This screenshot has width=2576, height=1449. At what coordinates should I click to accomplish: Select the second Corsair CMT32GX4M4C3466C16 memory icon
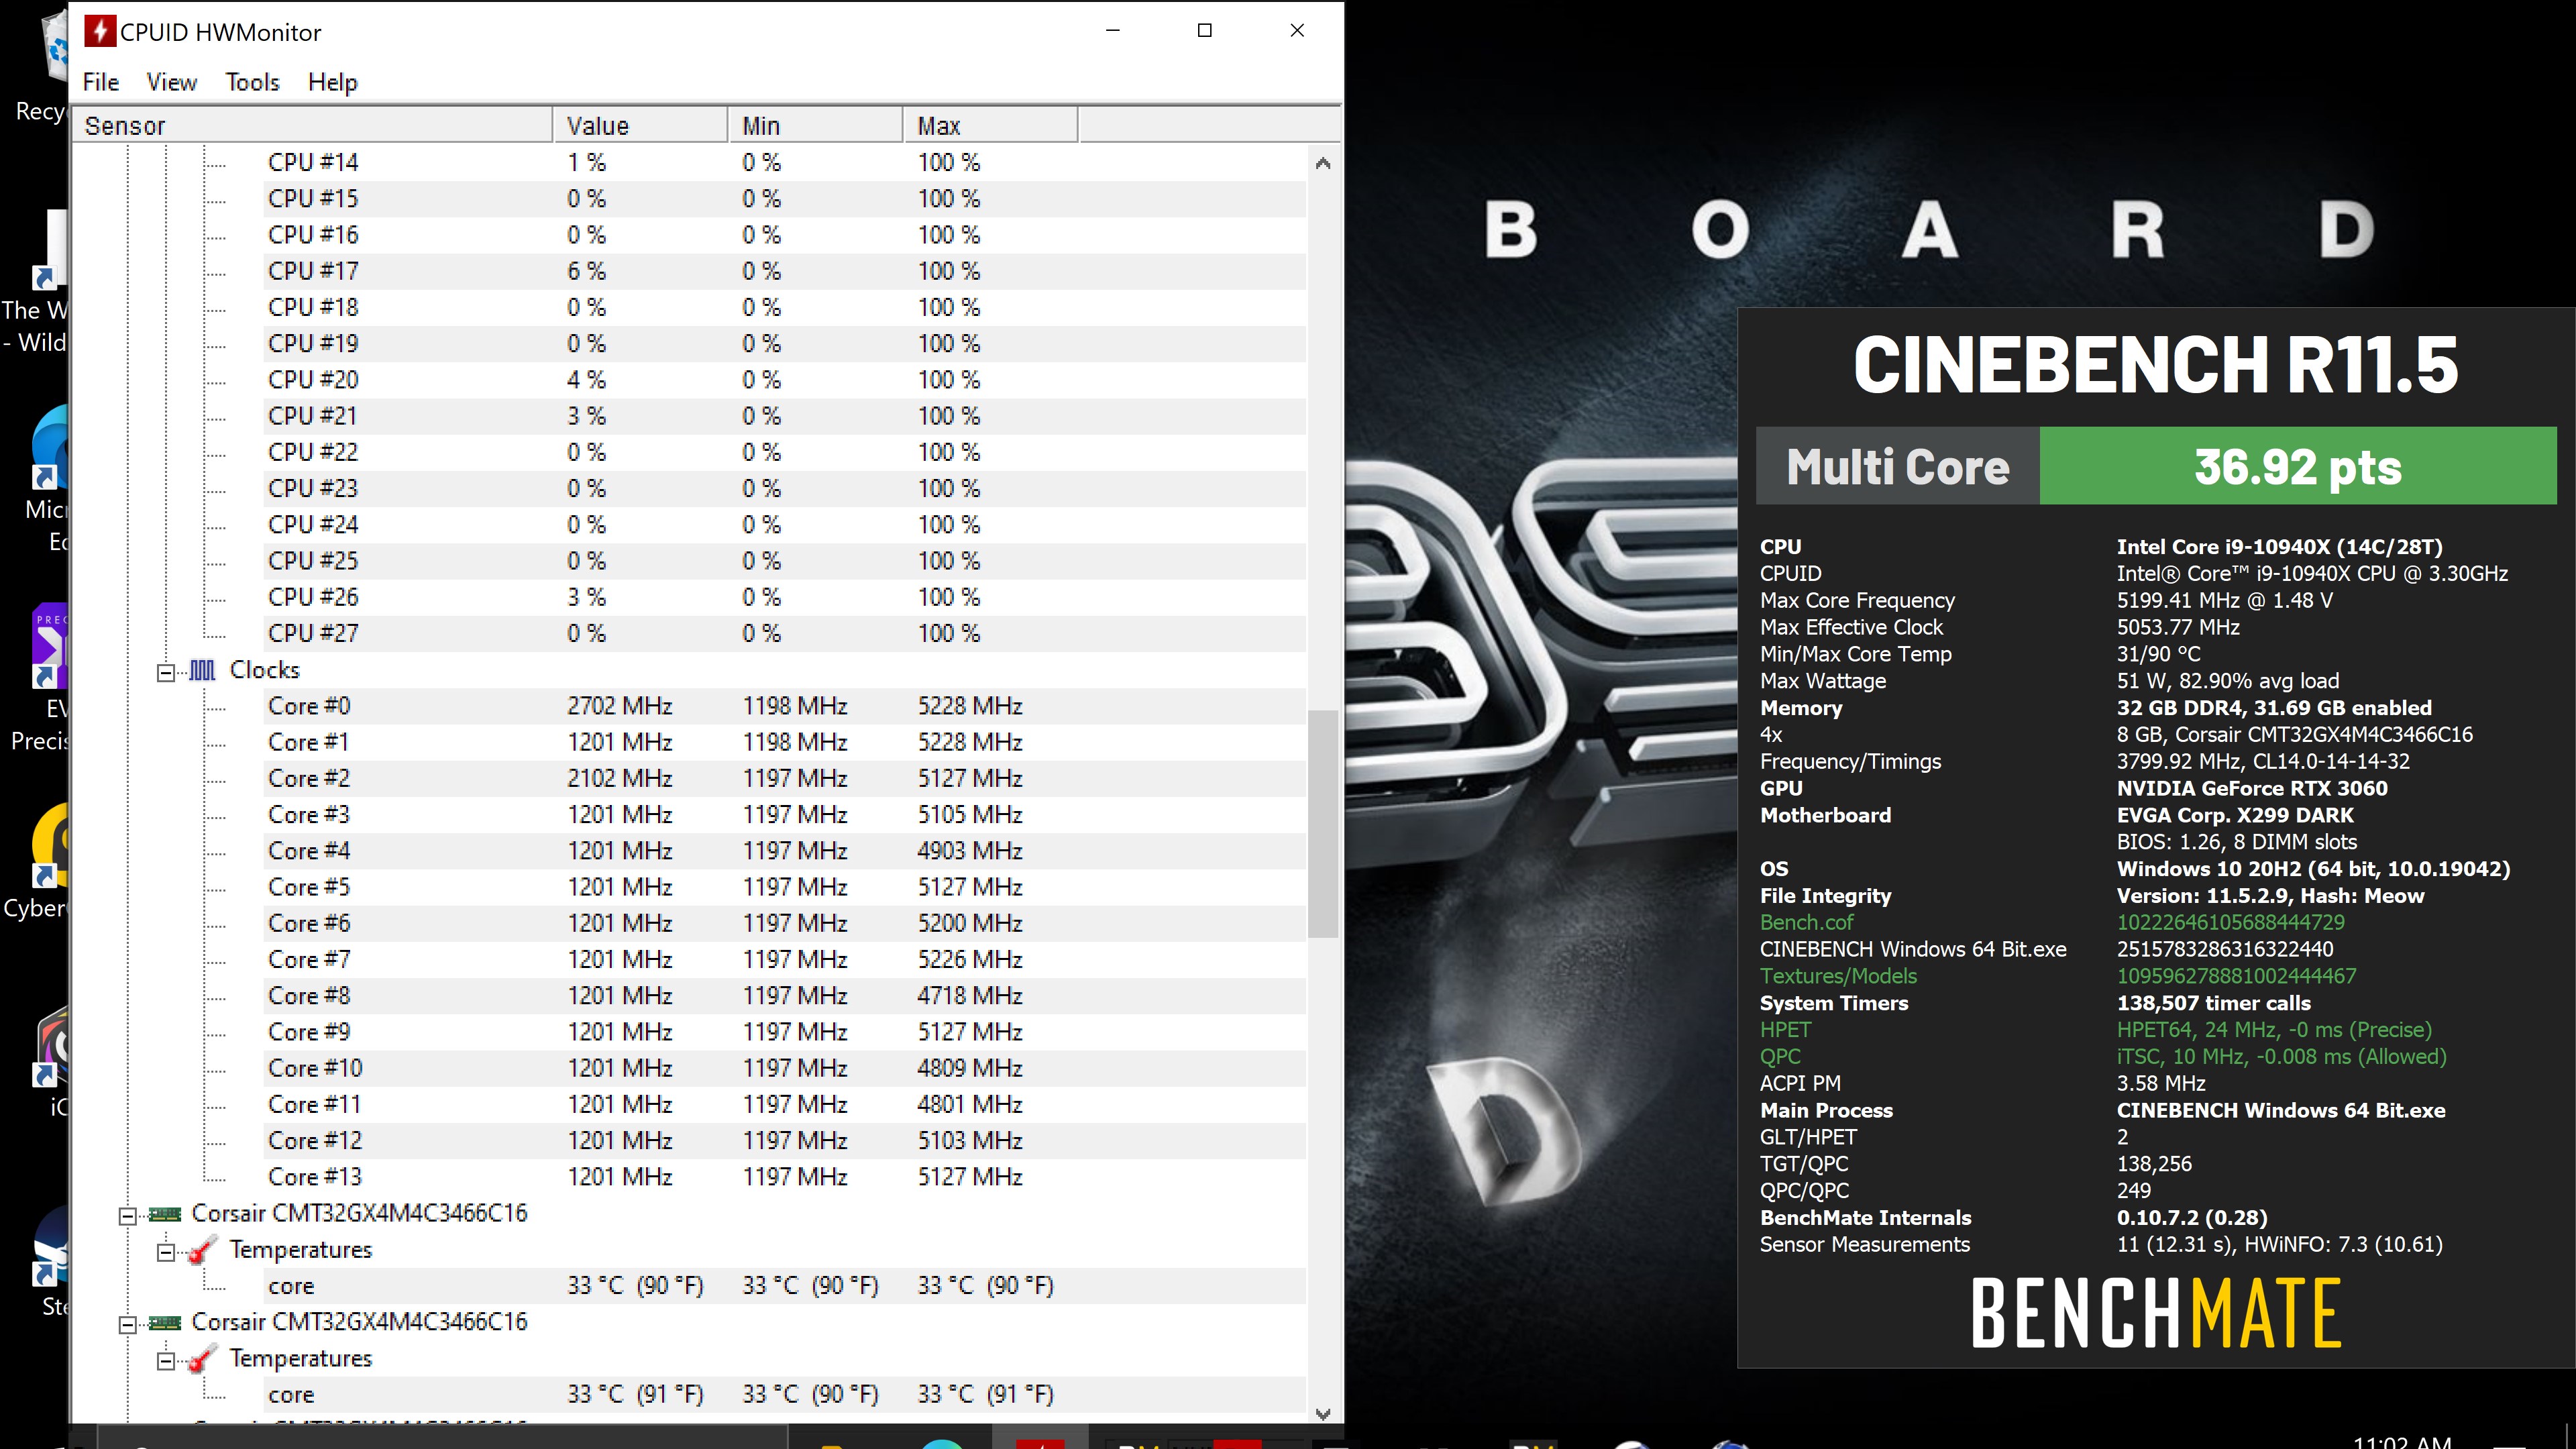click(165, 1323)
